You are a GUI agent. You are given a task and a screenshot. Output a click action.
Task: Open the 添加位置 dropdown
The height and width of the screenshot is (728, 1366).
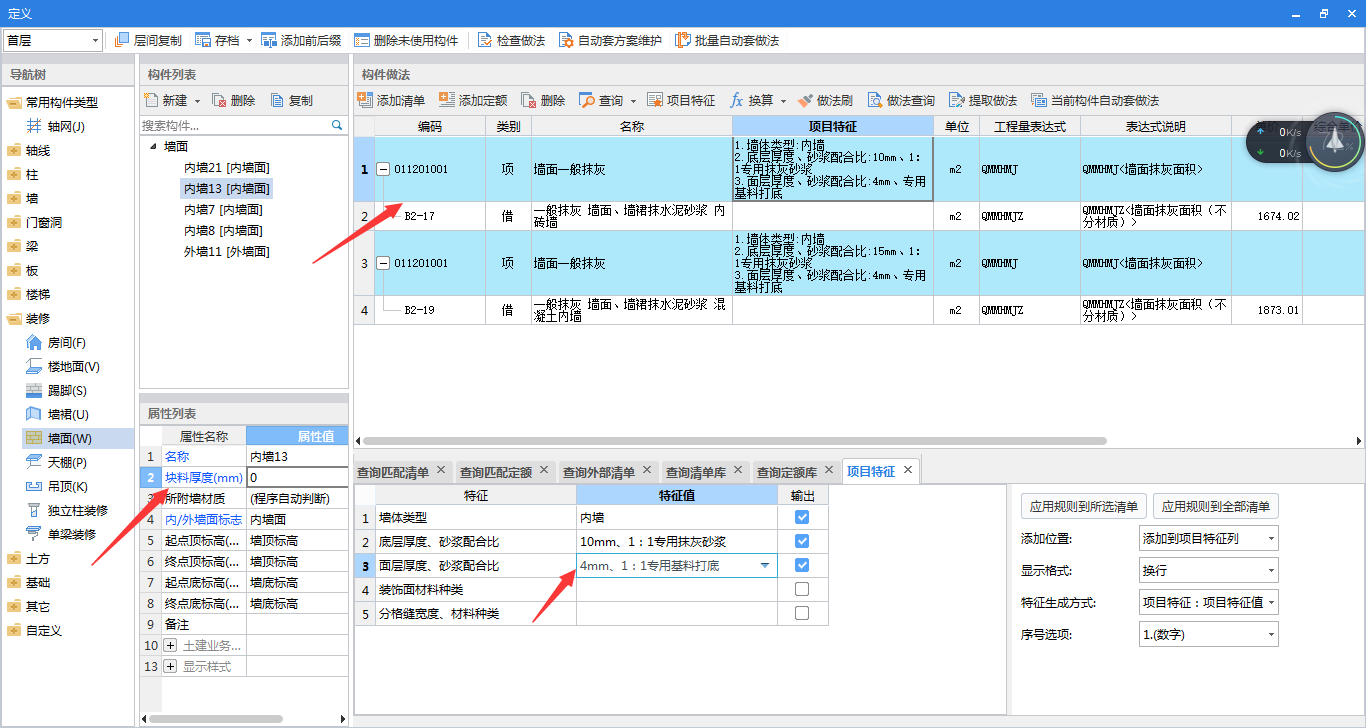pos(1270,539)
